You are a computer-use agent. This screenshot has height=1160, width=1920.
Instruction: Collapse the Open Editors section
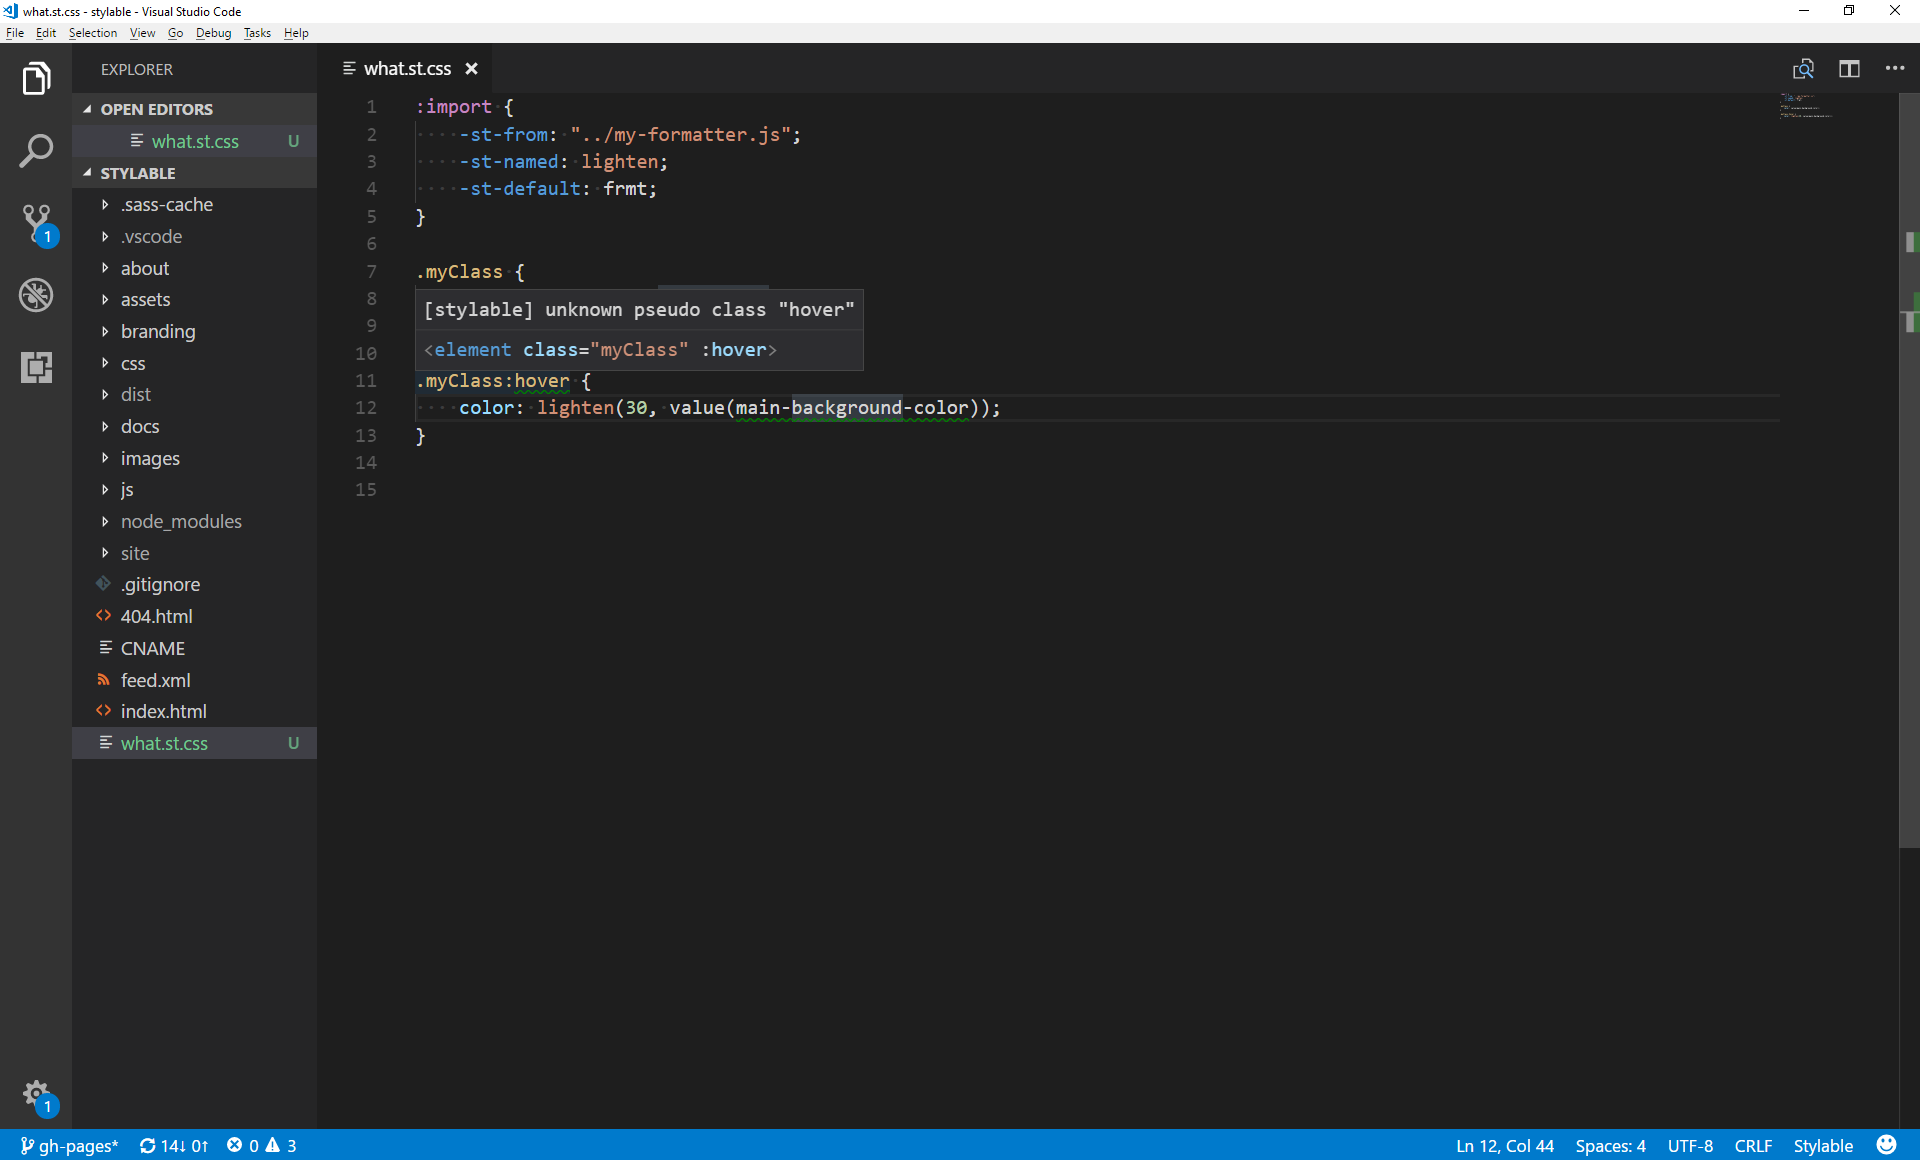point(156,109)
